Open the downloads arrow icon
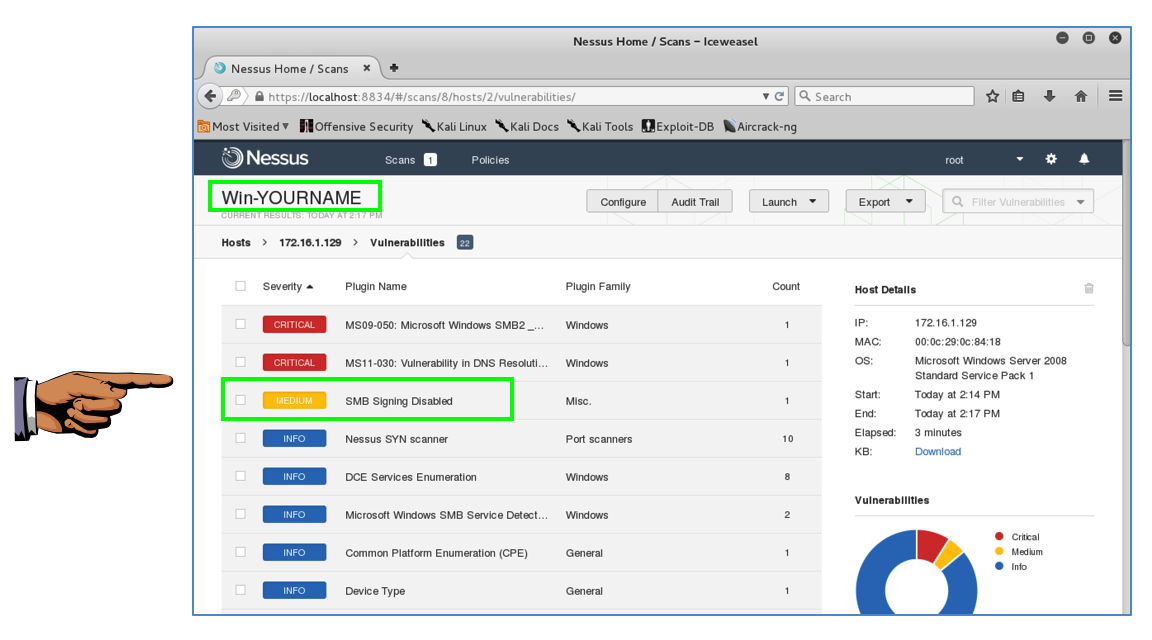This screenshot has width=1152, height=640. pyautogui.click(x=1049, y=96)
